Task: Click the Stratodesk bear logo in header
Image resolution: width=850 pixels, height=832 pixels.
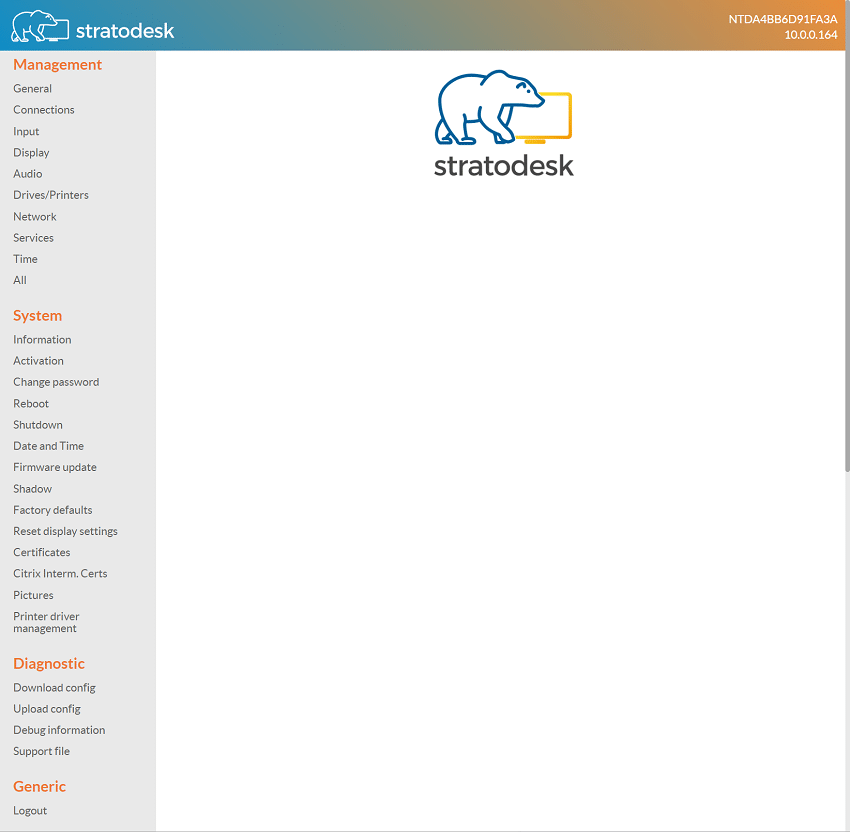Action: [40, 26]
